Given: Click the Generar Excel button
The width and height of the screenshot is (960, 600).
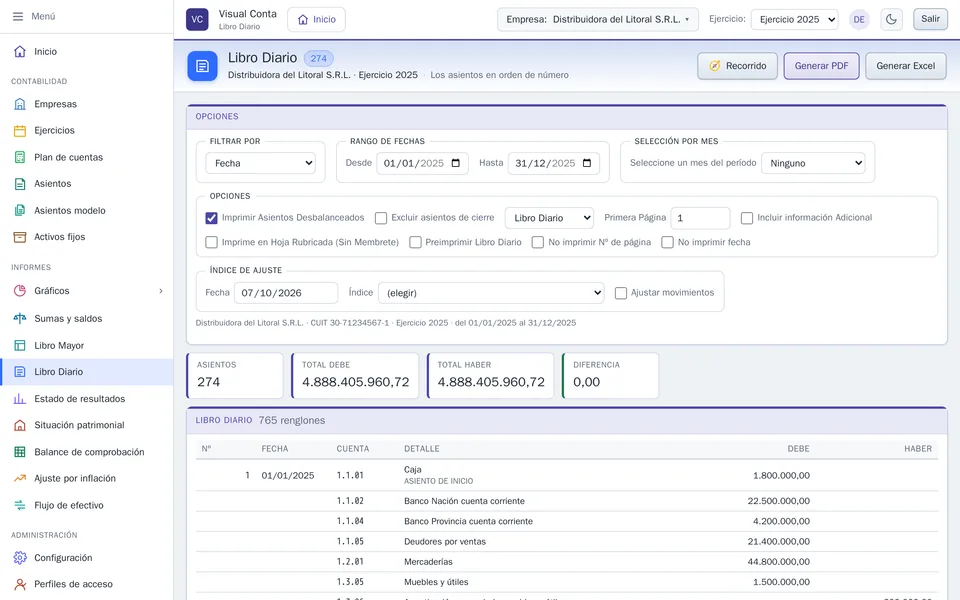Looking at the screenshot, I should coord(906,66).
